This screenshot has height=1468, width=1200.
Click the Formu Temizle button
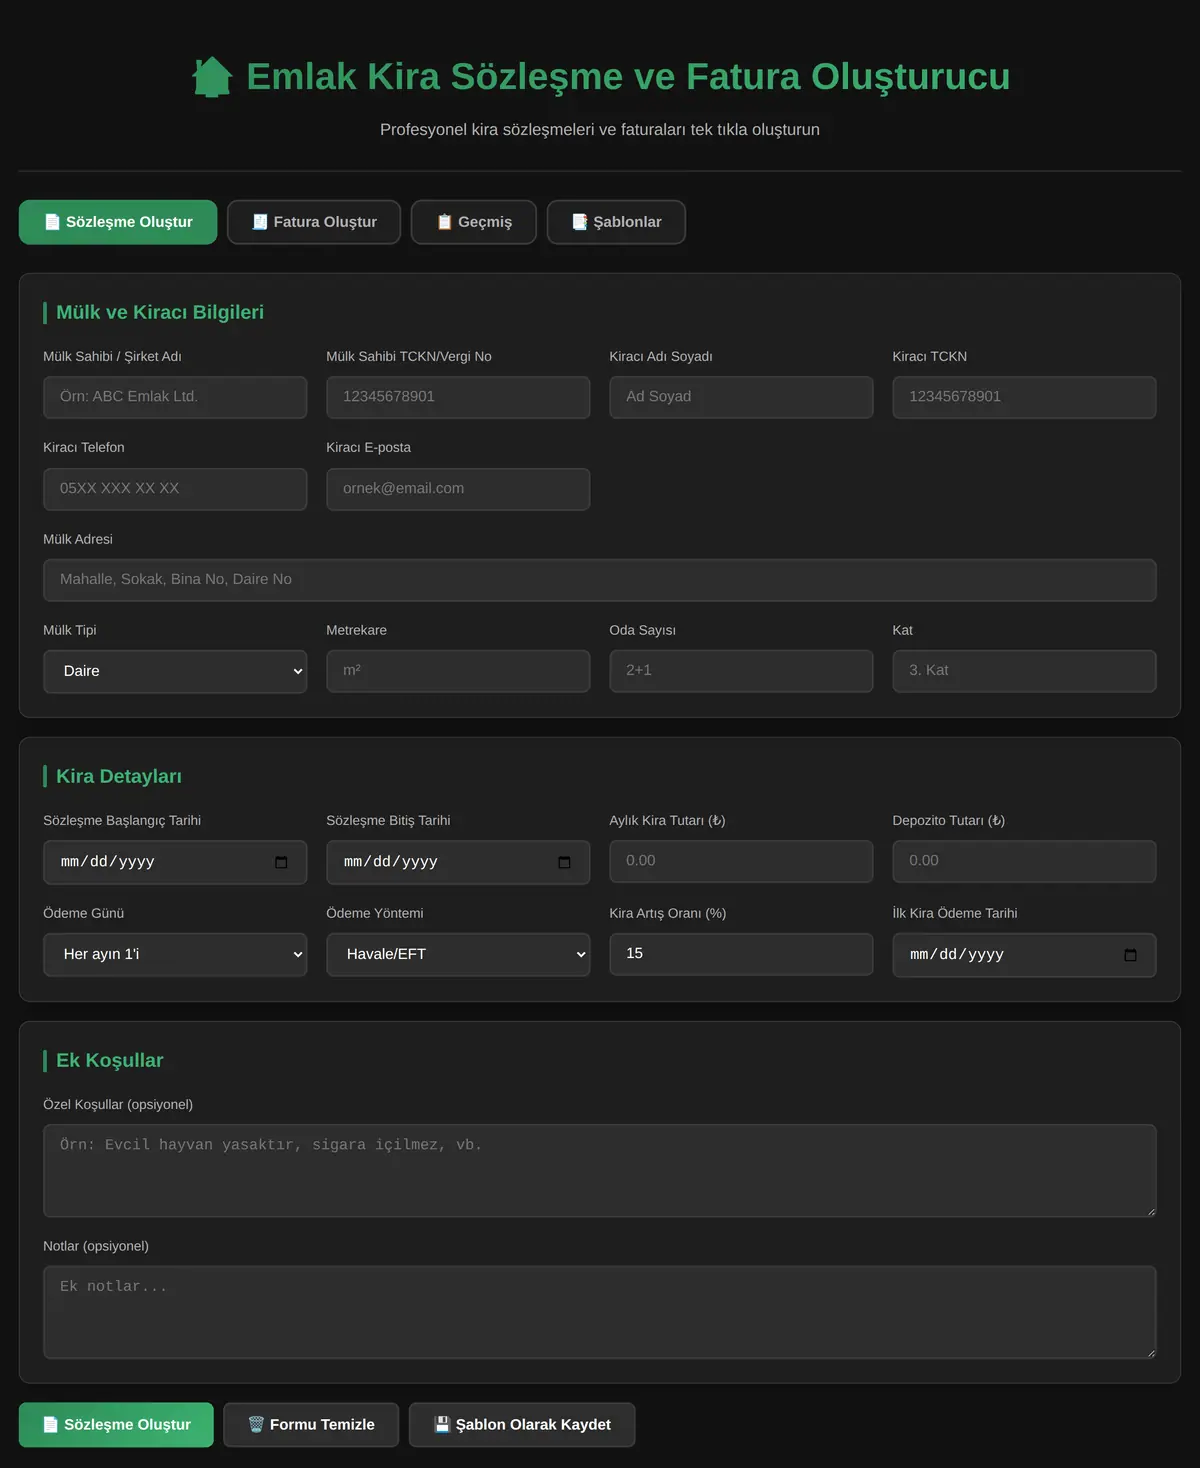tap(311, 1424)
